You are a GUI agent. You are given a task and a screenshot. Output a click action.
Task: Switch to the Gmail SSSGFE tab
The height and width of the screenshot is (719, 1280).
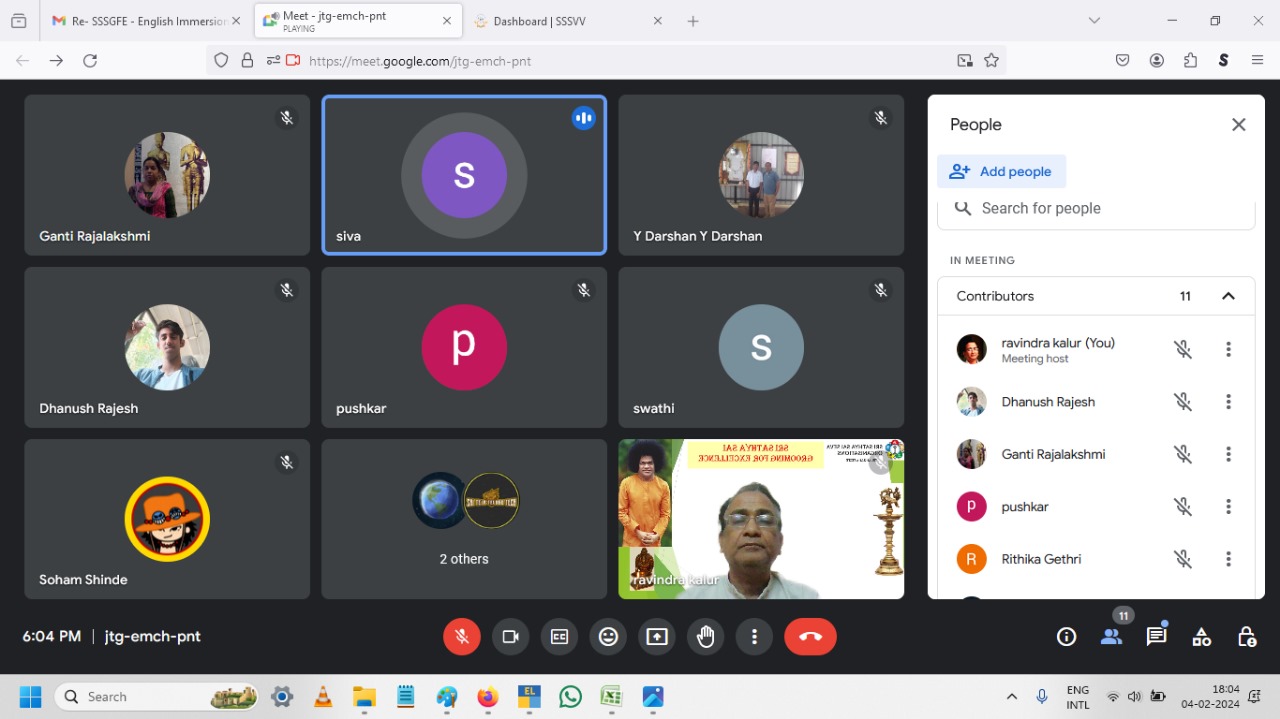145,21
